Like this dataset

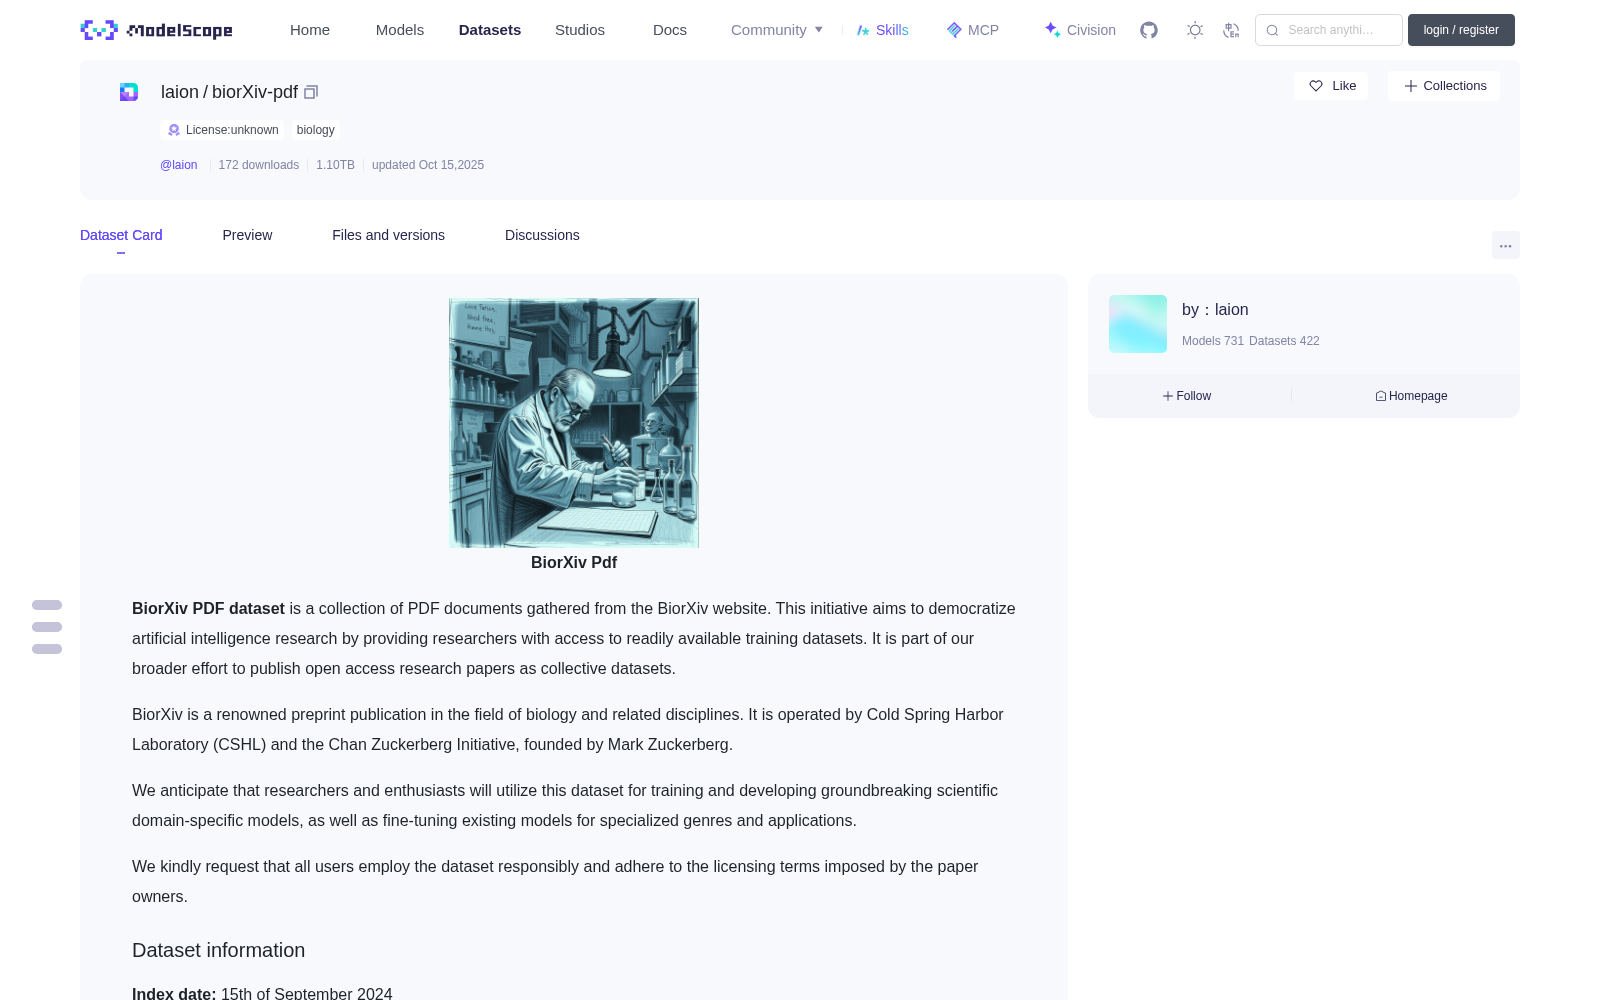click(1331, 86)
